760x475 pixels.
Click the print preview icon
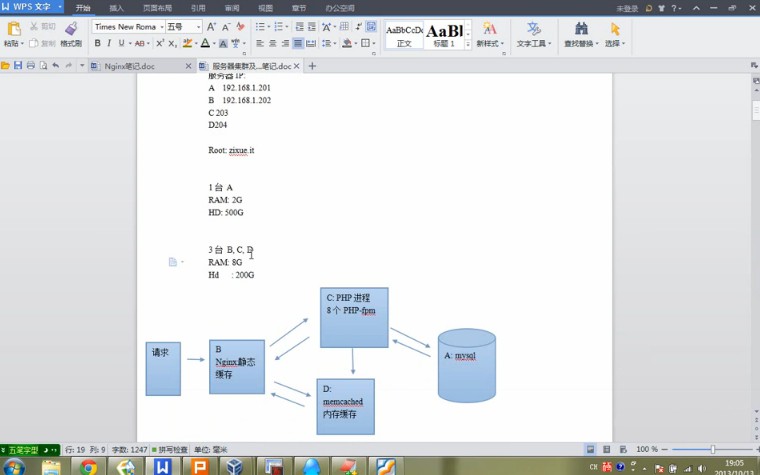[x=43, y=65]
